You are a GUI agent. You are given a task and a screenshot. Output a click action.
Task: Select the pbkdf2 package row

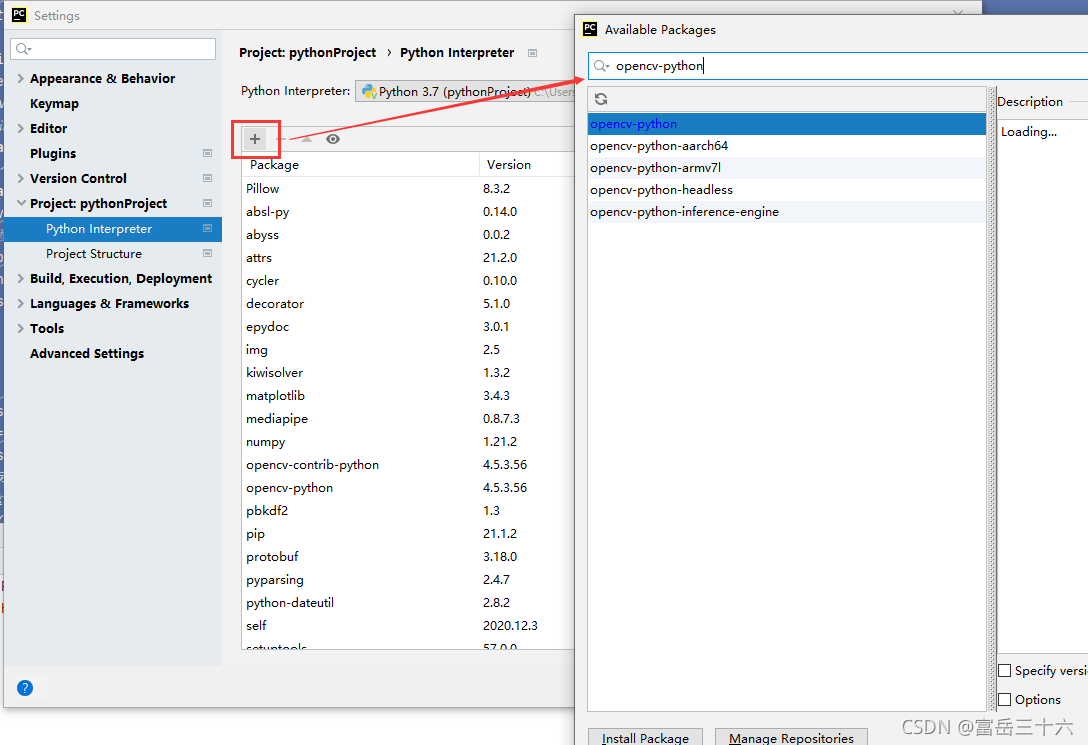pos(408,511)
